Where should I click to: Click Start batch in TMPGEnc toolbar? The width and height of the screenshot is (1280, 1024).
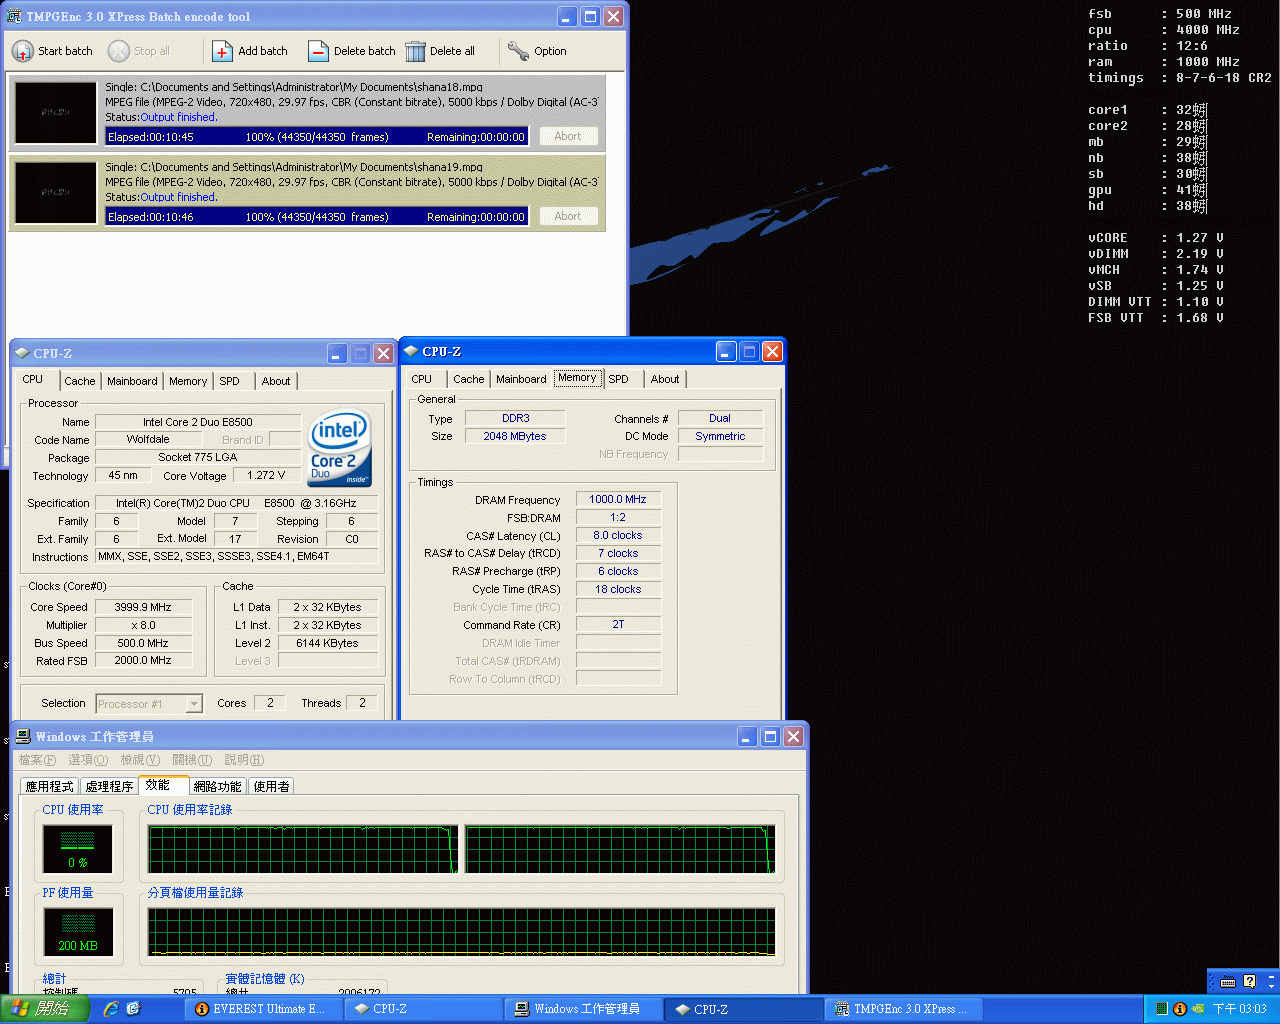pyautogui.click(x=52, y=51)
